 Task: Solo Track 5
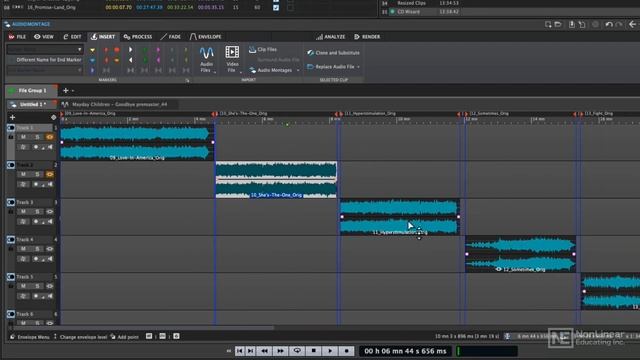click(x=37, y=286)
